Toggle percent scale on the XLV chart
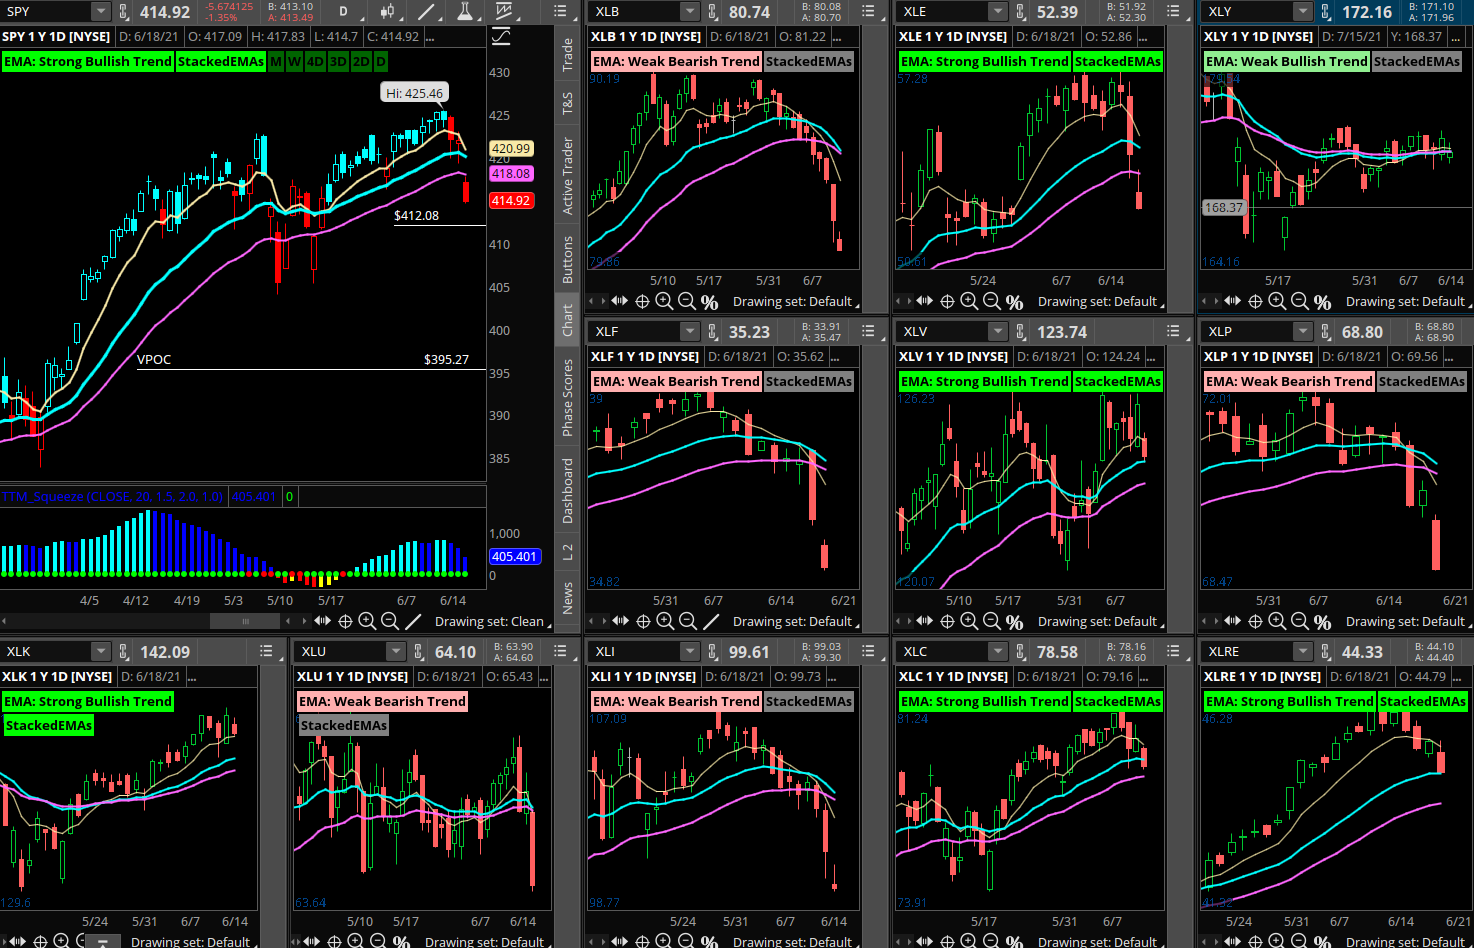The height and width of the screenshot is (948, 1474). [1014, 622]
